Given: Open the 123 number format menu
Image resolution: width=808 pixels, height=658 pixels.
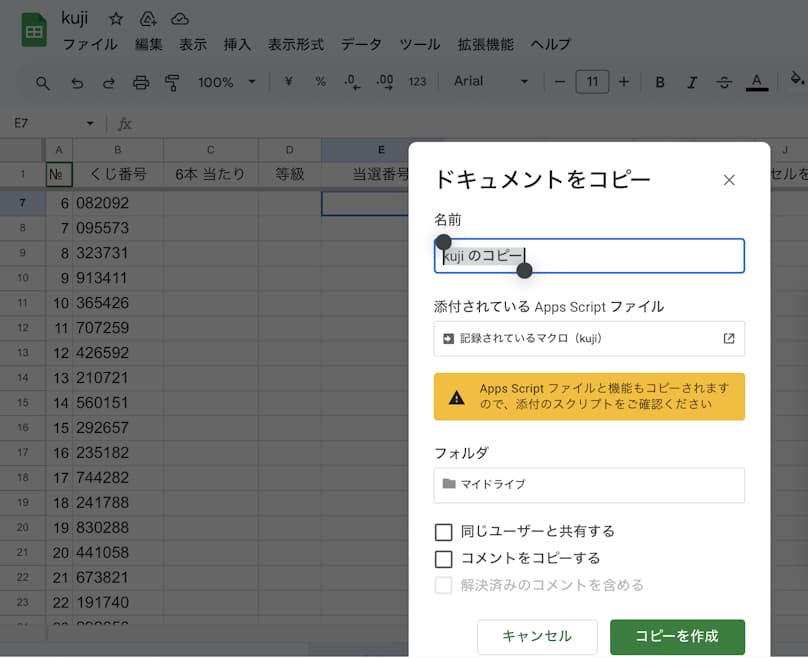Looking at the screenshot, I should click(x=417, y=82).
